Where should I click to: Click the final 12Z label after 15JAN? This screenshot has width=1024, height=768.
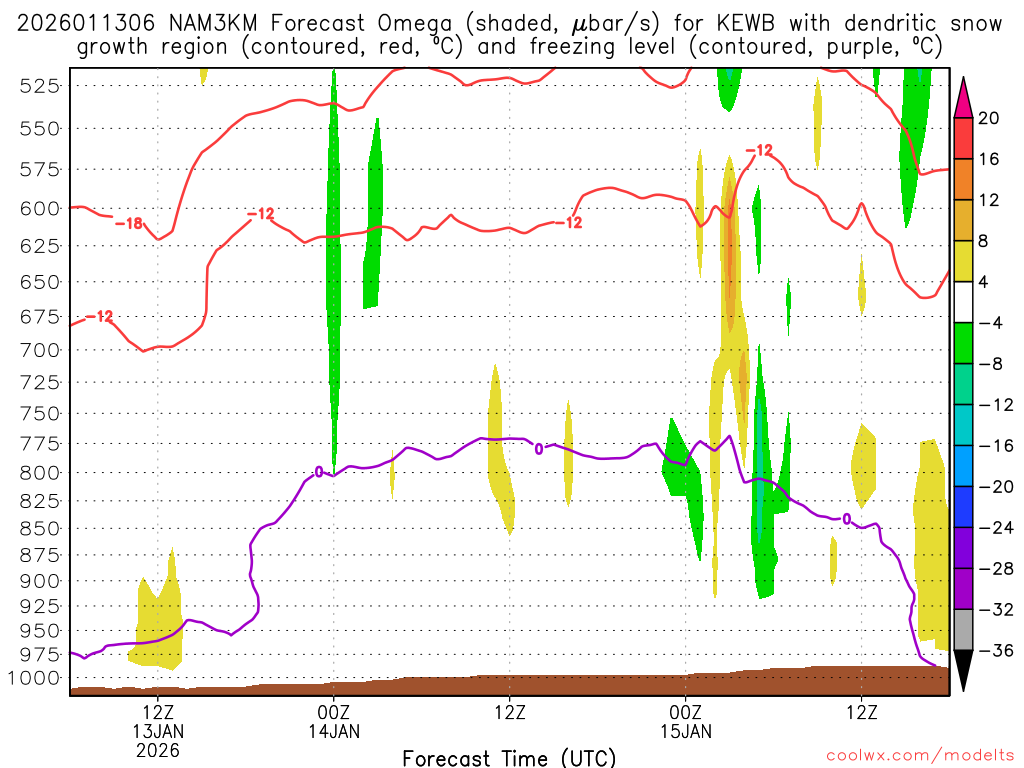tap(861, 712)
